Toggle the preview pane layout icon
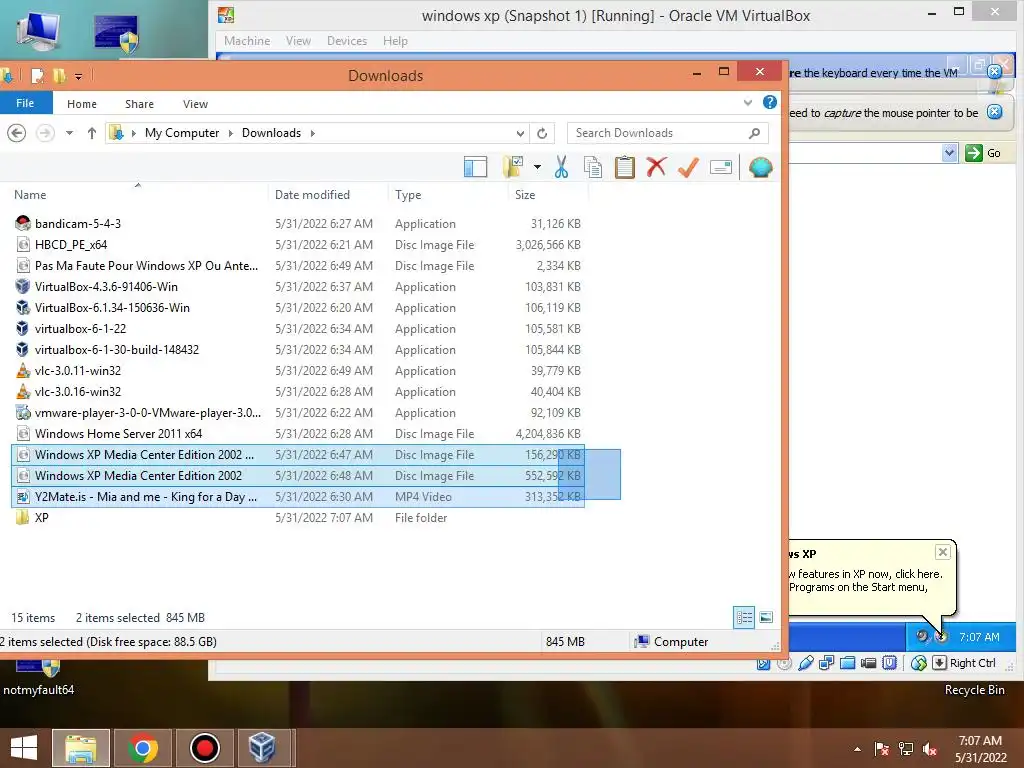 475,167
